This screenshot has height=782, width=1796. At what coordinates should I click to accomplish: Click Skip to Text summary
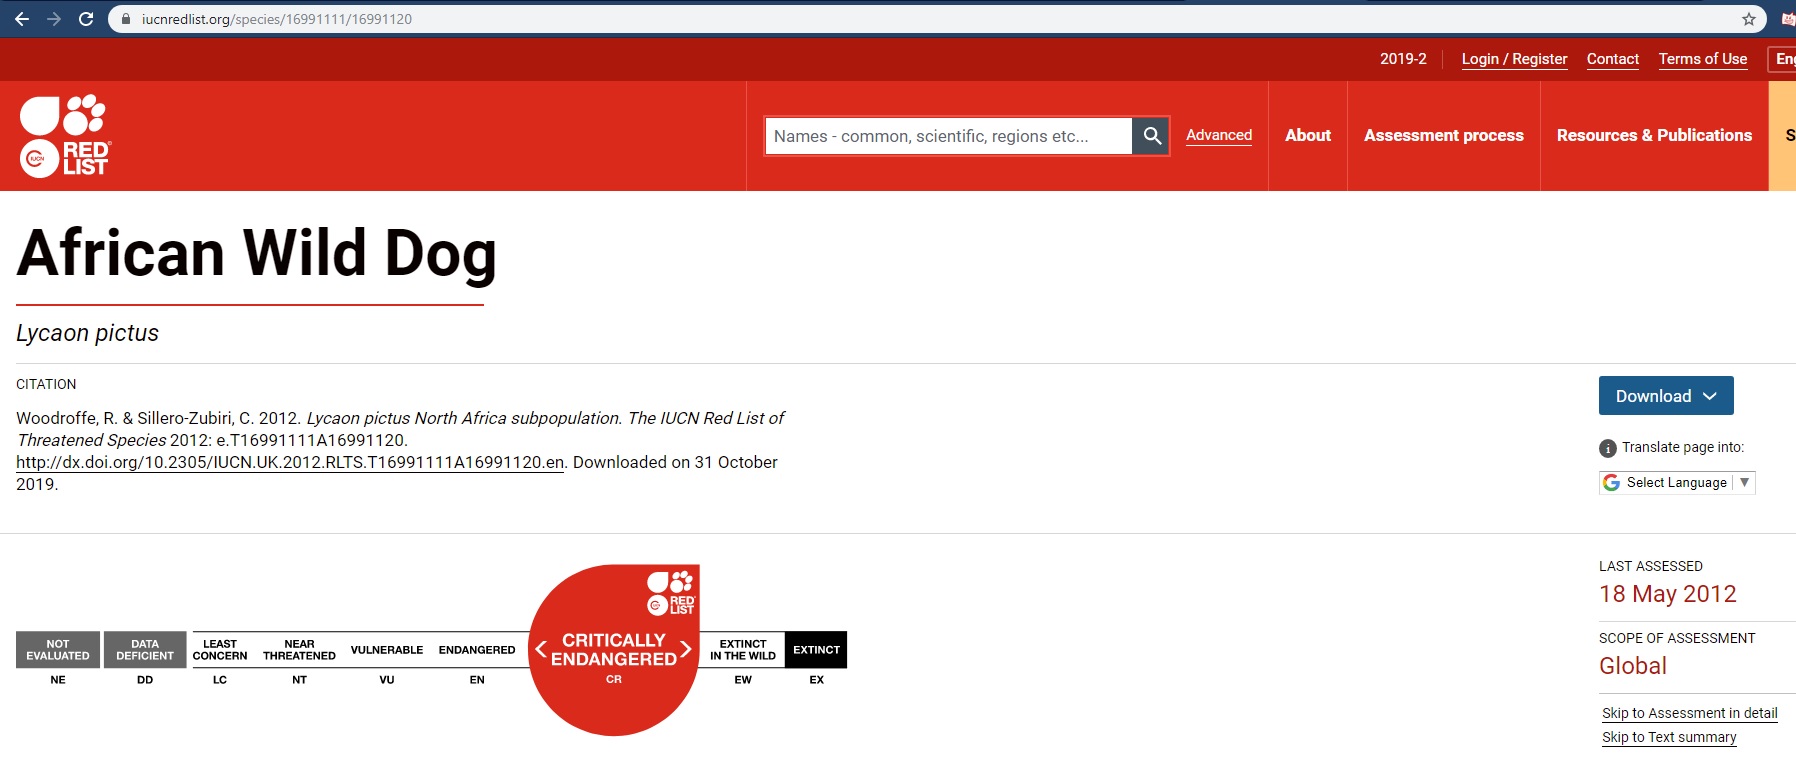coord(1669,737)
